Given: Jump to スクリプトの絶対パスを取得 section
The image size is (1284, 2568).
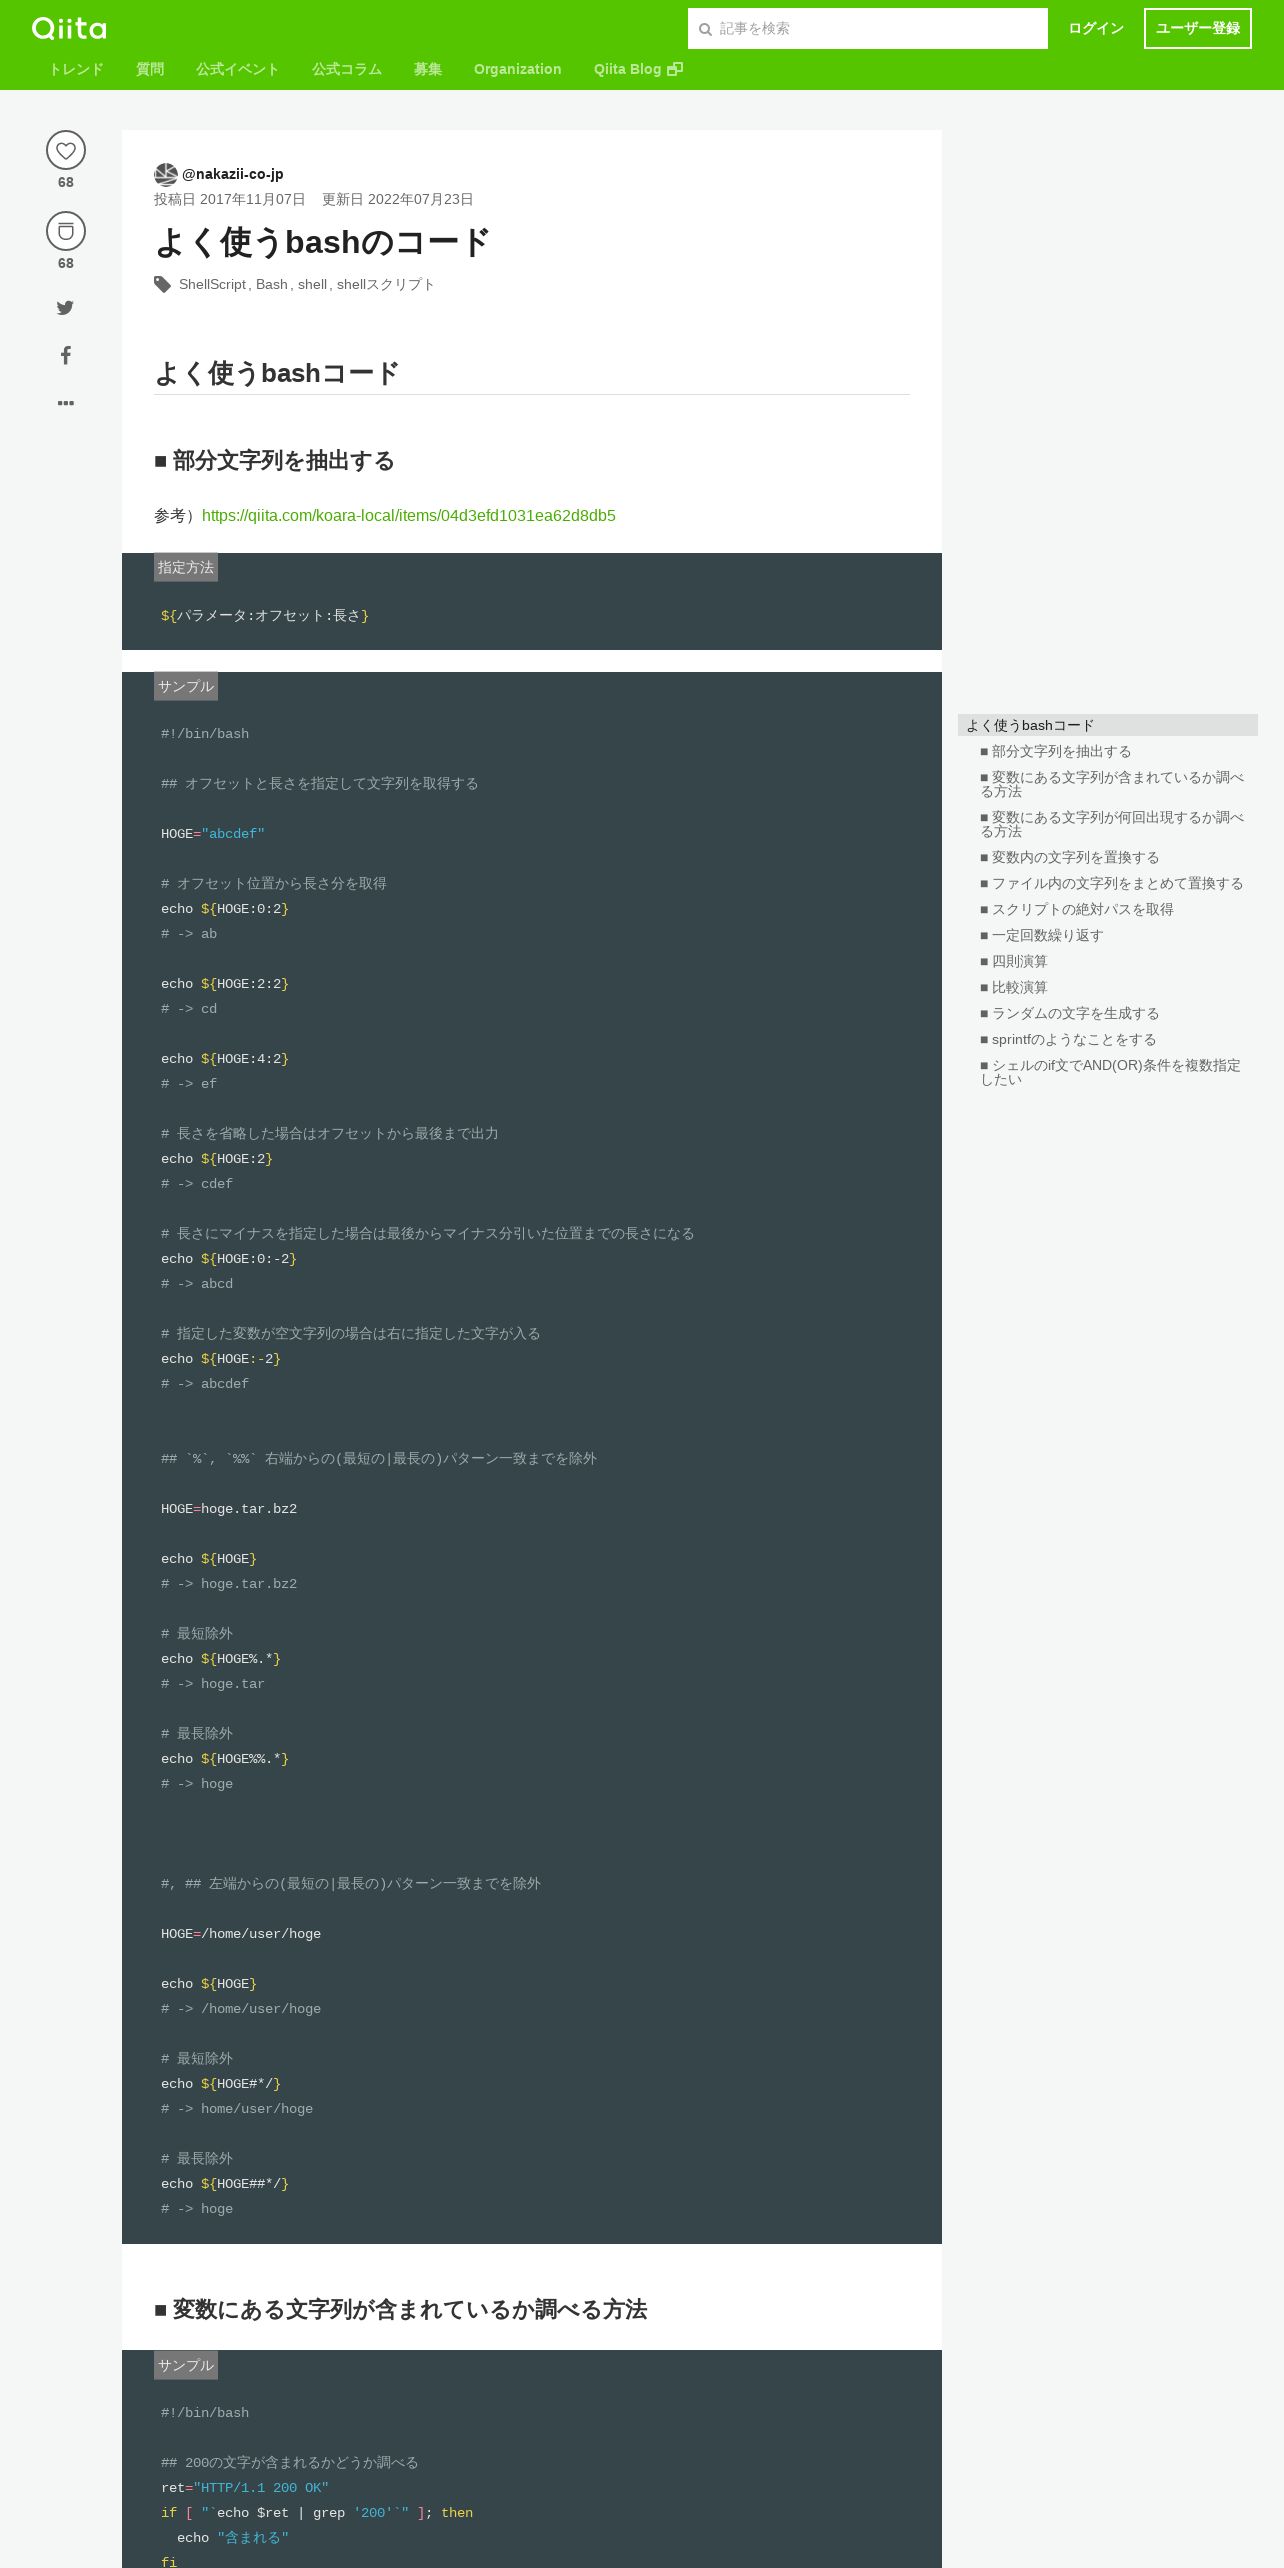Looking at the screenshot, I should coord(1077,909).
